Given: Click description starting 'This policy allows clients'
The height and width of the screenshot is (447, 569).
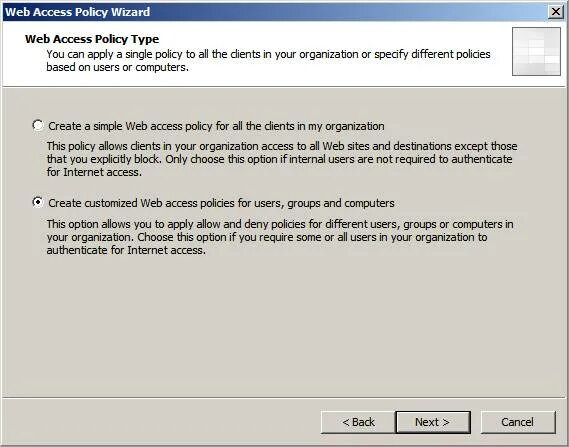Looking at the screenshot, I should tap(282, 159).
